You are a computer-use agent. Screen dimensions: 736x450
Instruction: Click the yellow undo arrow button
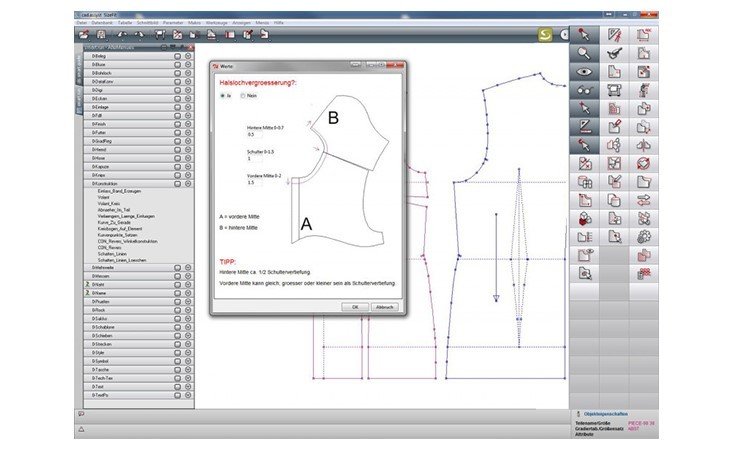click(x=545, y=34)
